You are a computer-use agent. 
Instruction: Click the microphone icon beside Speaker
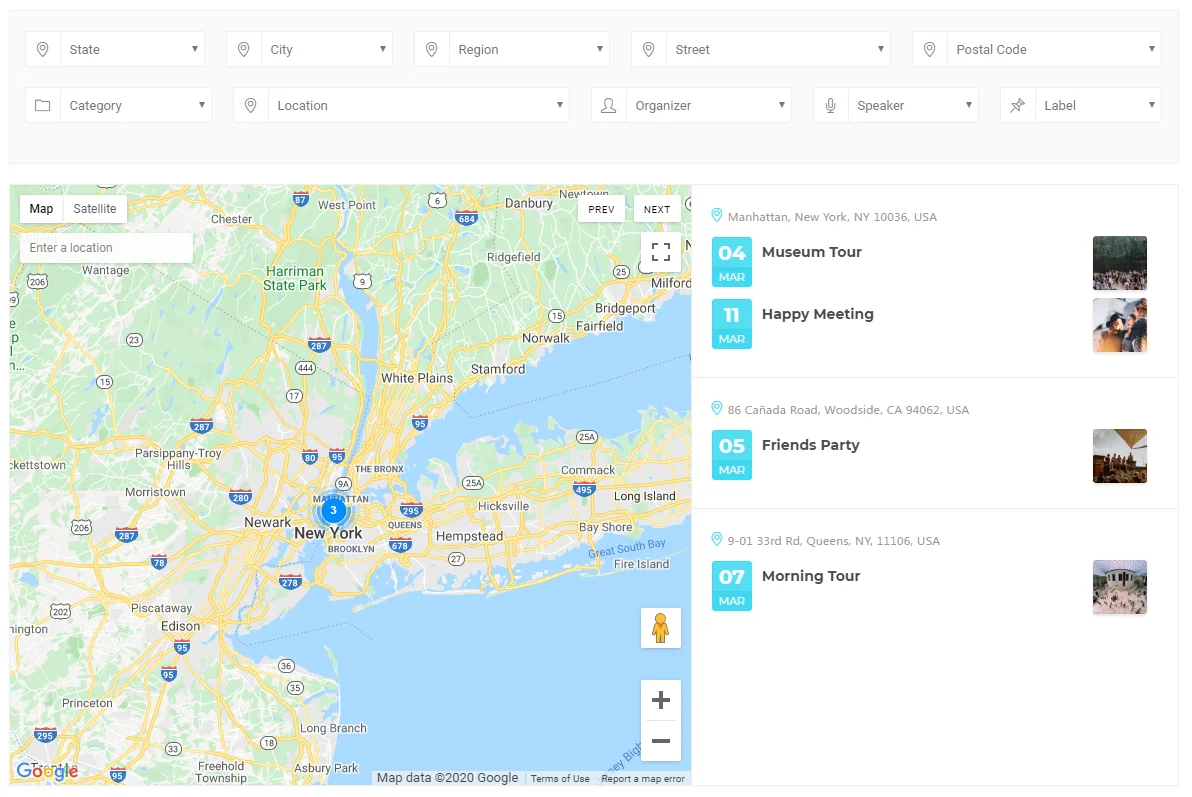830,106
